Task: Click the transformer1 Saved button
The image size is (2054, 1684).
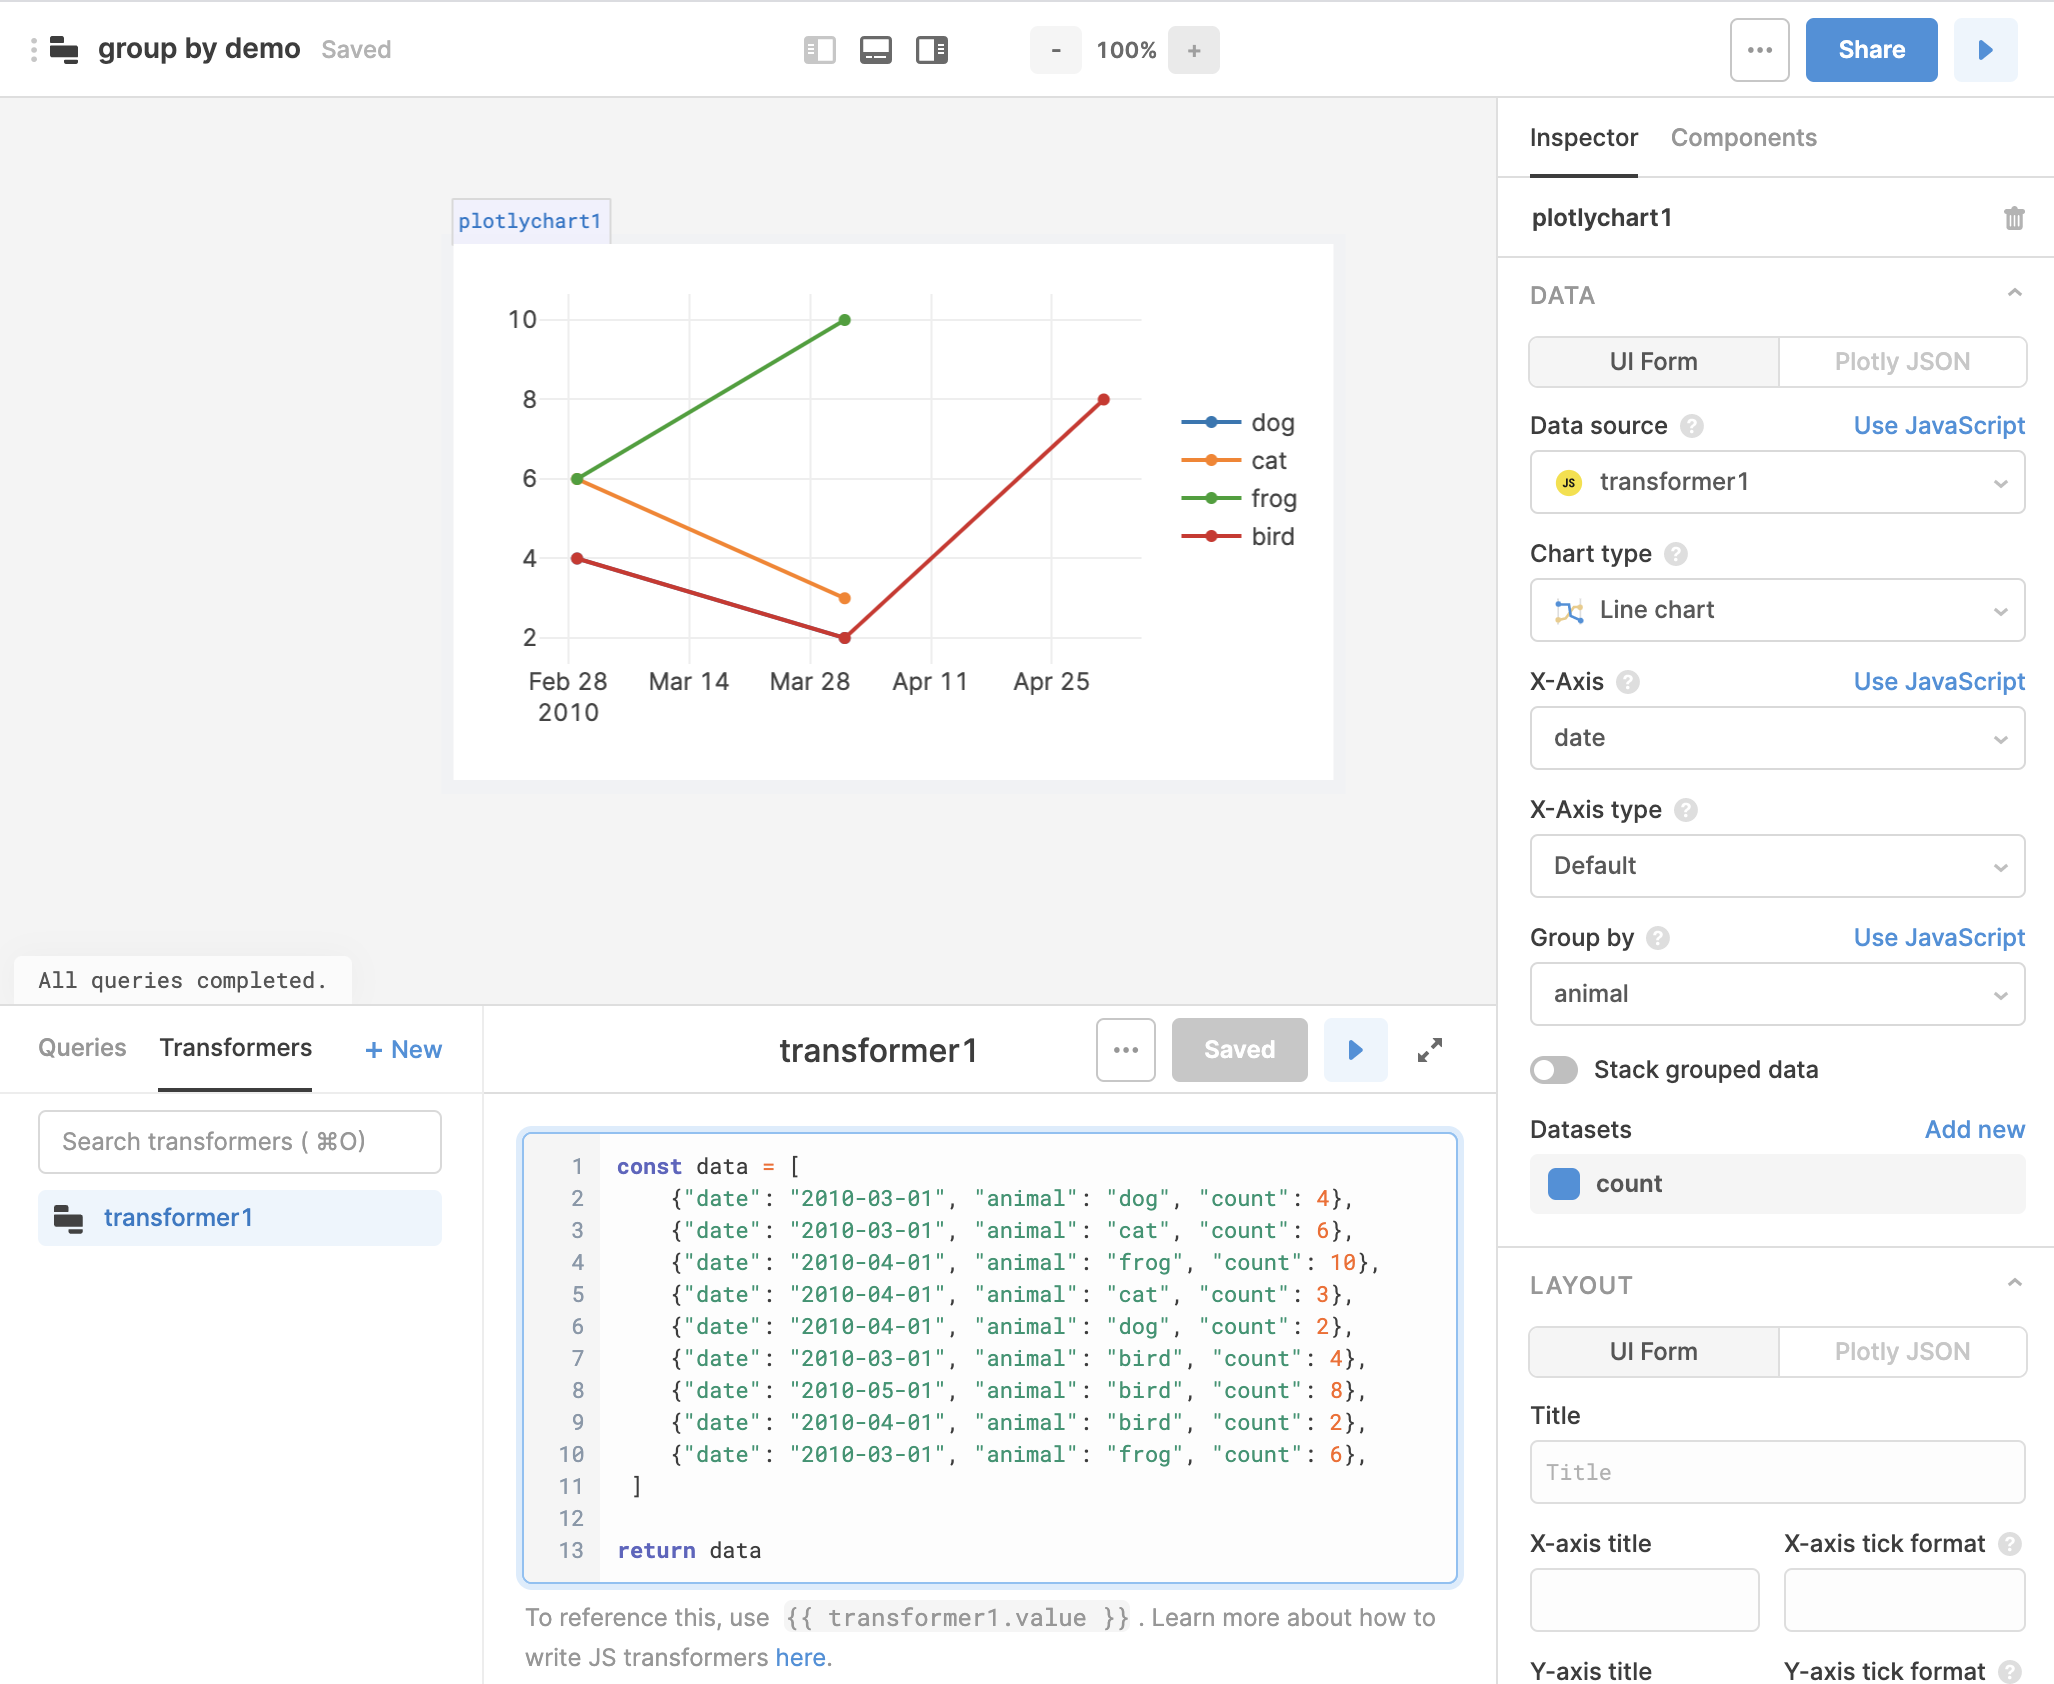Action: [x=1240, y=1050]
